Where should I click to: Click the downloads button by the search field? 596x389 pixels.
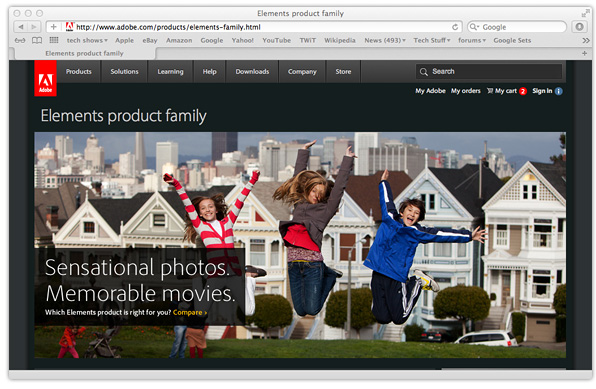pyautogui.click(x=579, y=27)
